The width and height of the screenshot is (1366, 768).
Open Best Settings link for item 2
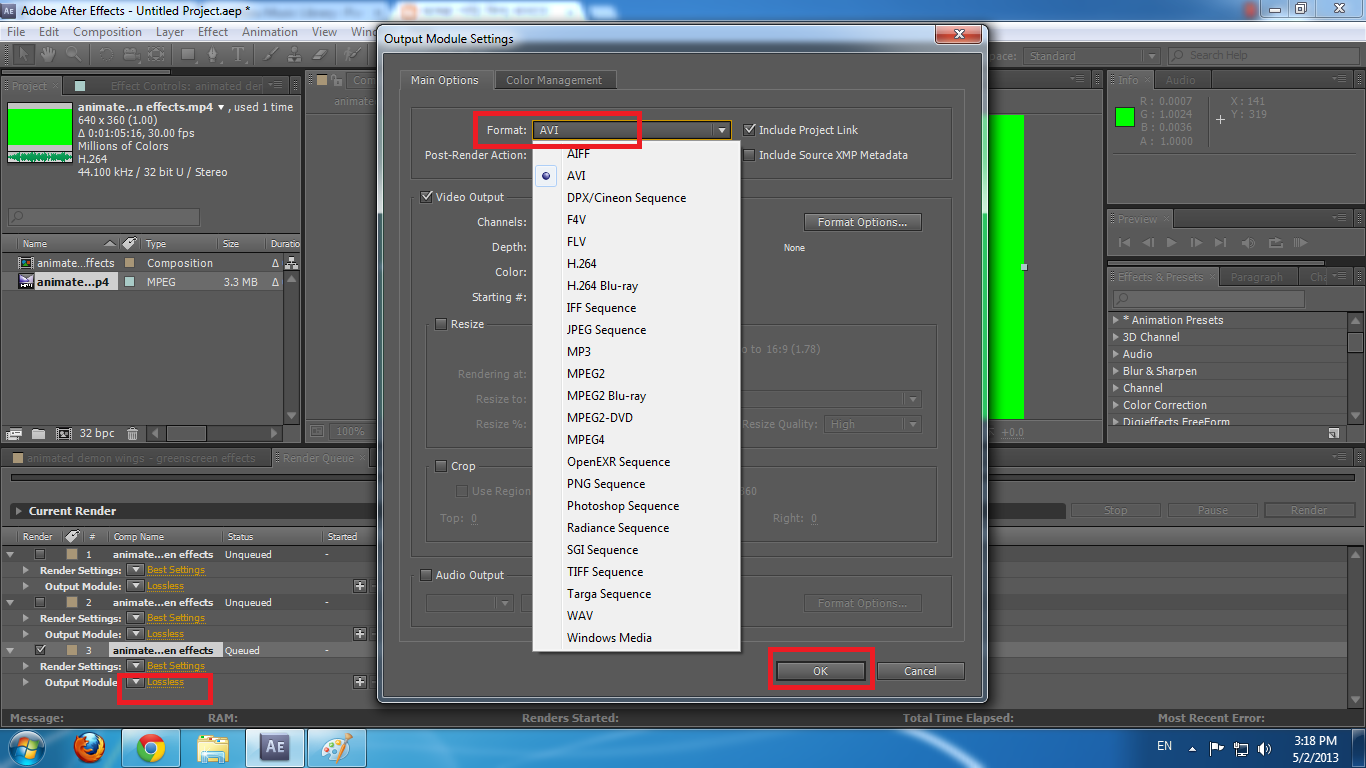[176, 618]
